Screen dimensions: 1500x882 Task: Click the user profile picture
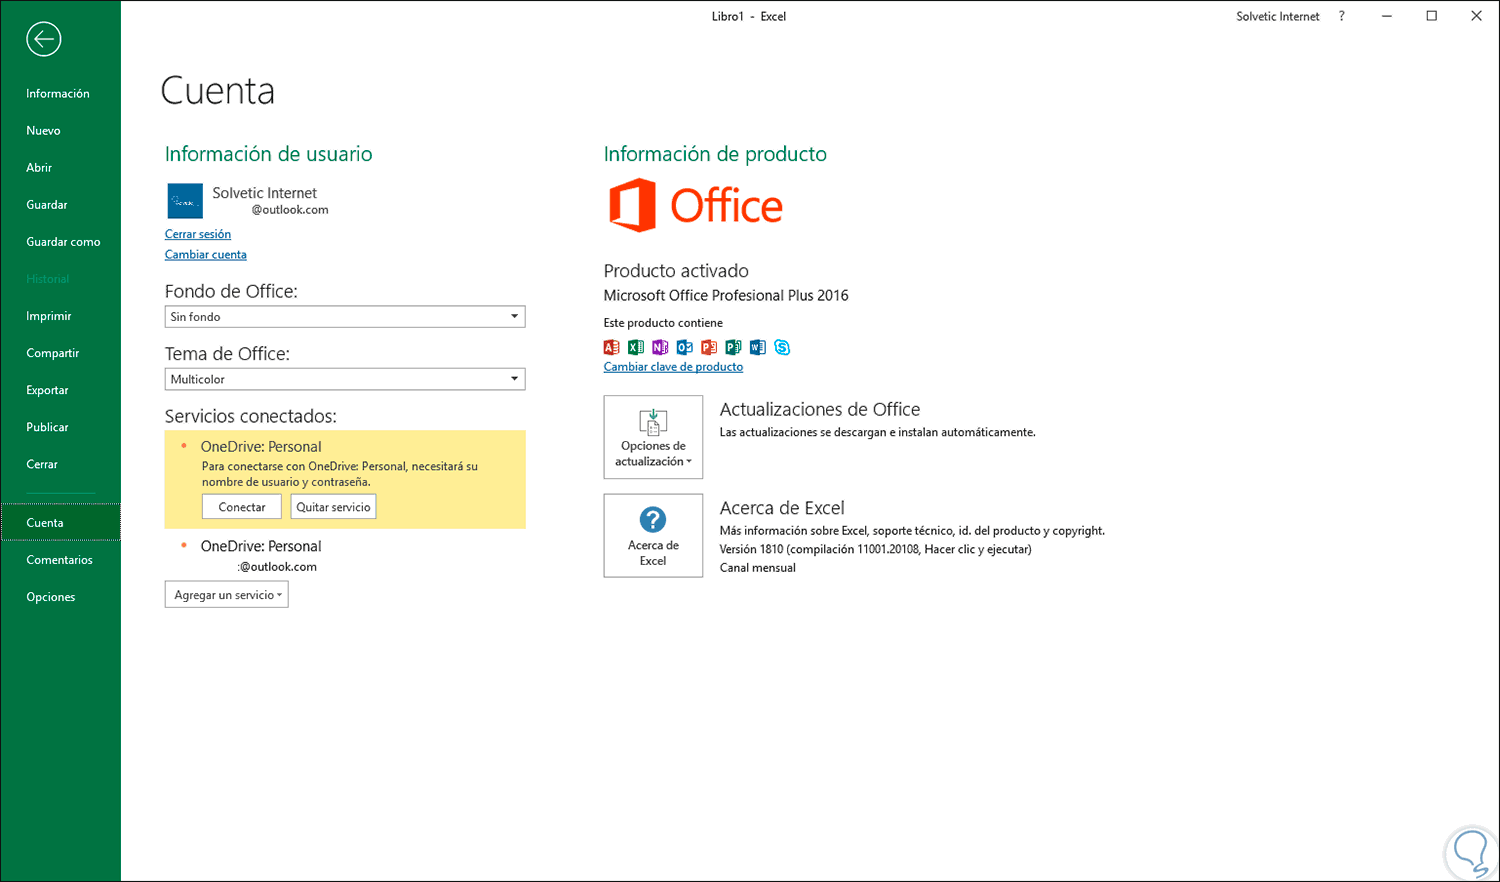click(185, 201)
